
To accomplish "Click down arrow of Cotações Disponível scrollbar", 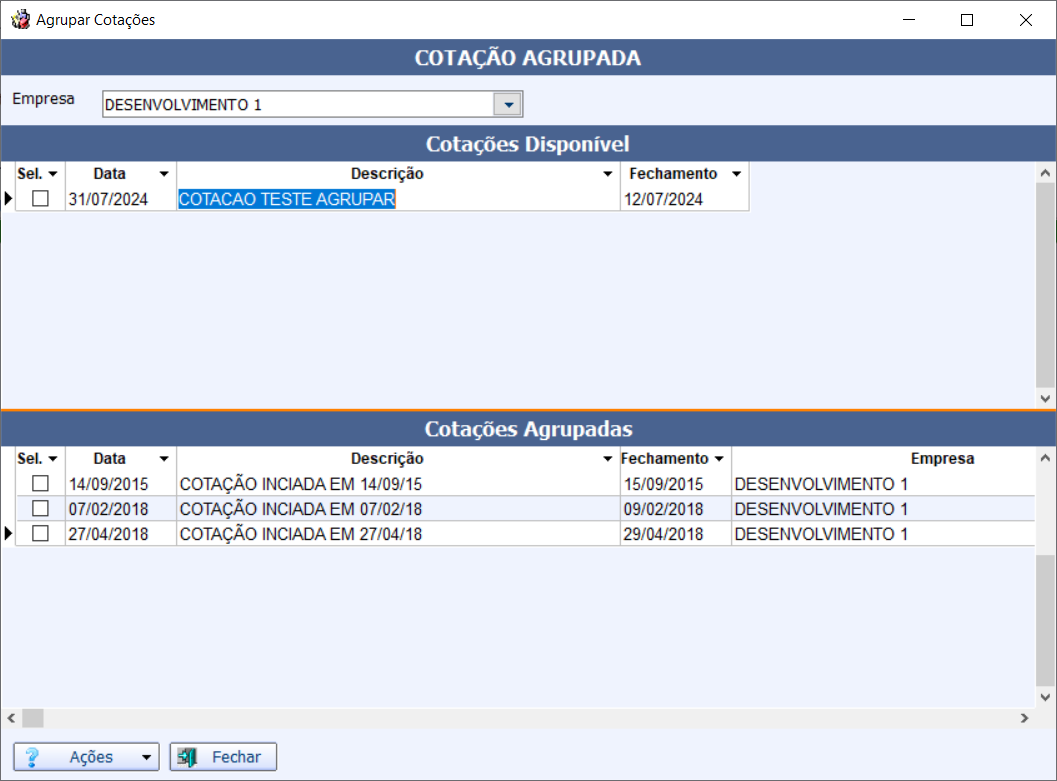I will [x=1046, y=398].
